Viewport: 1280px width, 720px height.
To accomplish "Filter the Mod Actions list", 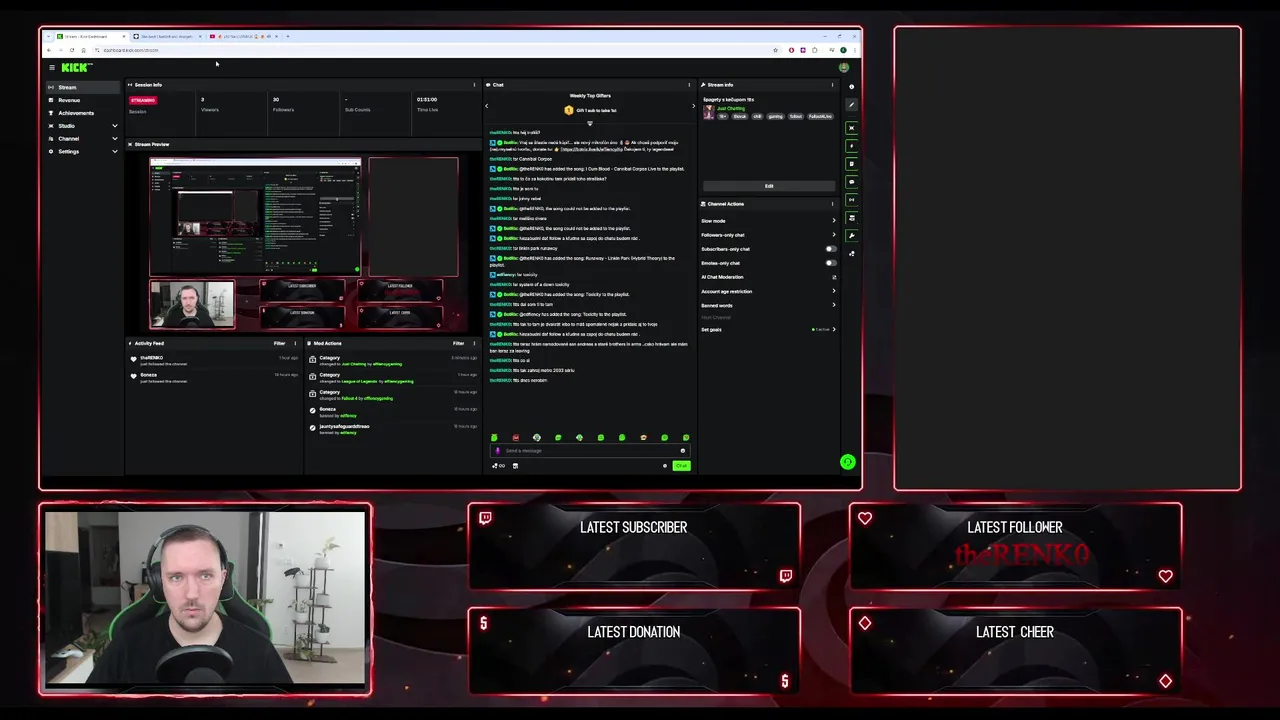I will tap(459, 343).
